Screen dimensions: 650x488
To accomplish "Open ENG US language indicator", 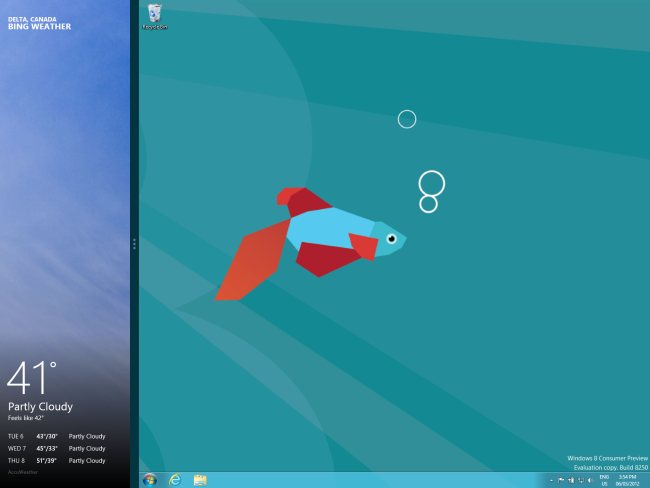I will click(x=604, y=481).
